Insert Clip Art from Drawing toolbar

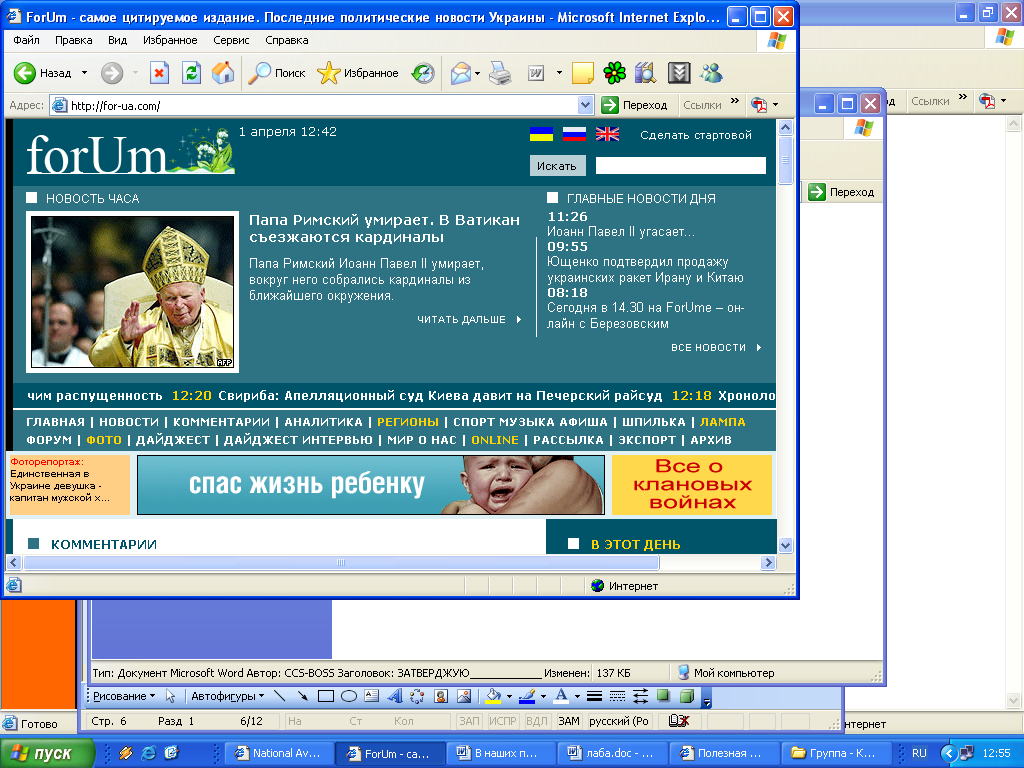coord(441,696)
